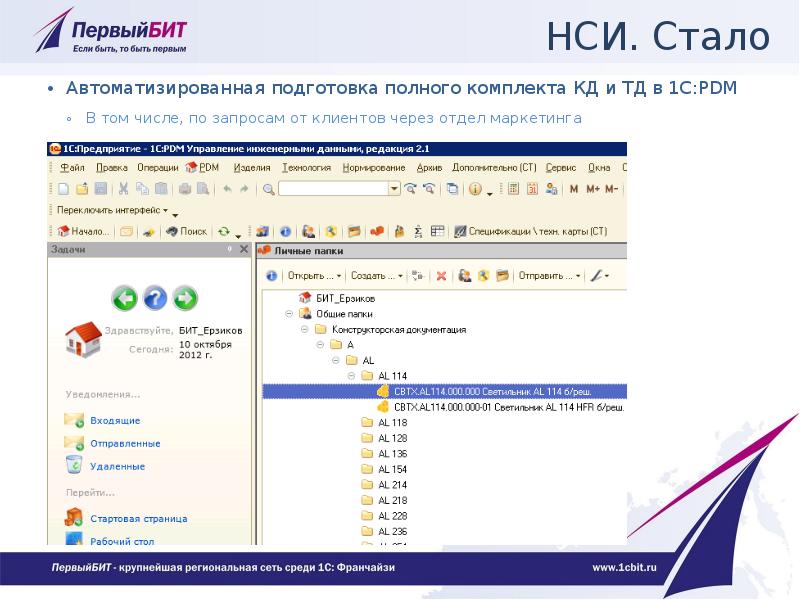Click the red X delete icon in Личные папки toolbar
The width and height of the screenshot is (800, 600).
point(441,275)
